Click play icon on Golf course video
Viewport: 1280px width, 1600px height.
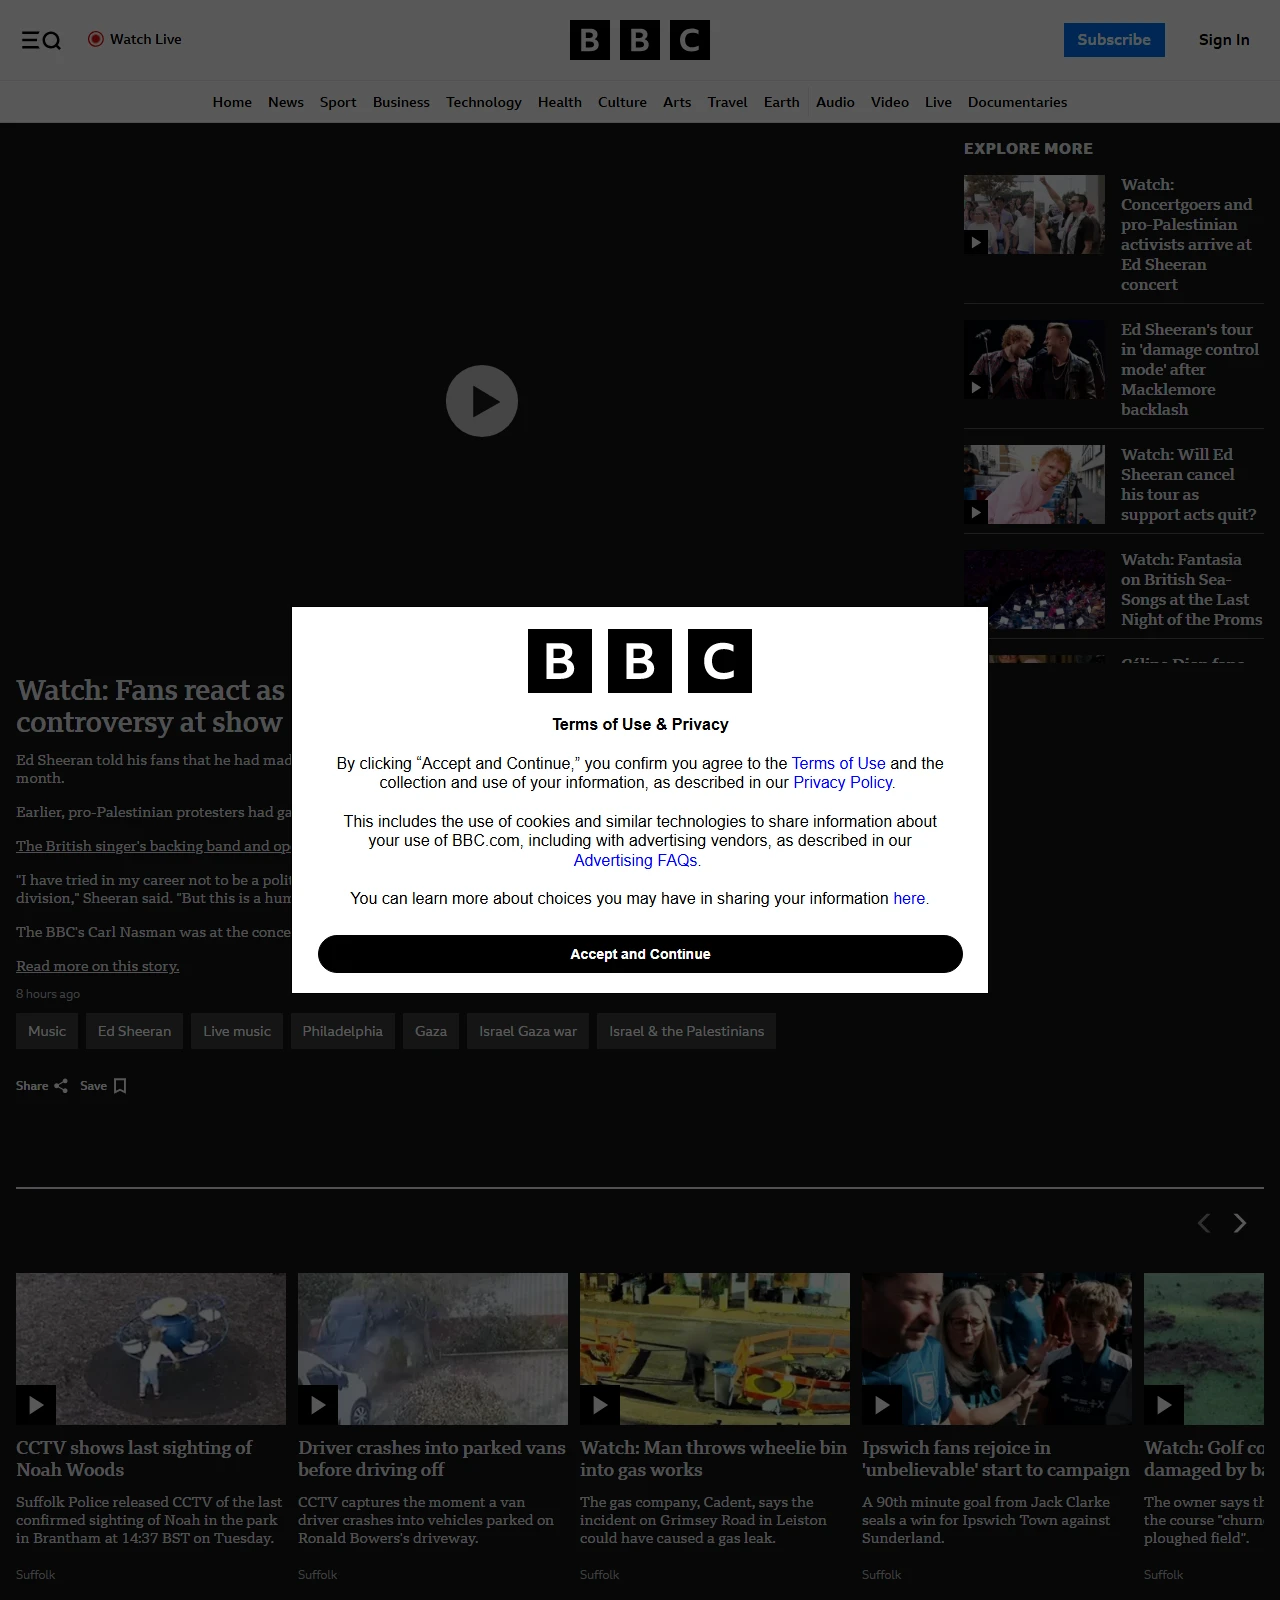(1164, 1405)
